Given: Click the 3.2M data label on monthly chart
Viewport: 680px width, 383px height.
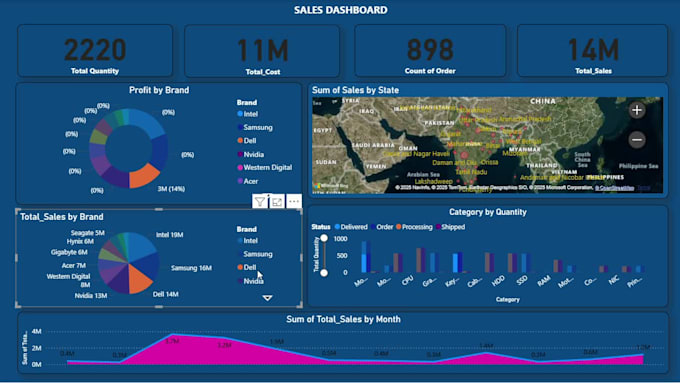Looking at the screenshot, I should click(x=224, y=346).
